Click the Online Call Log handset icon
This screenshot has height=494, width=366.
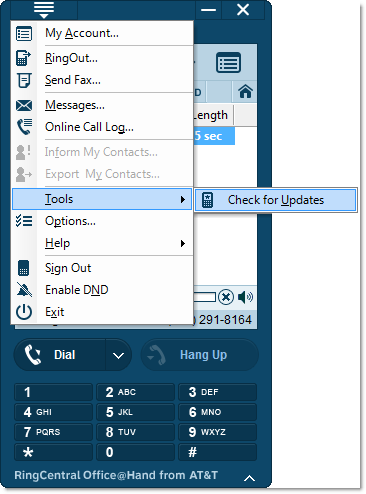tap(25, 127)
